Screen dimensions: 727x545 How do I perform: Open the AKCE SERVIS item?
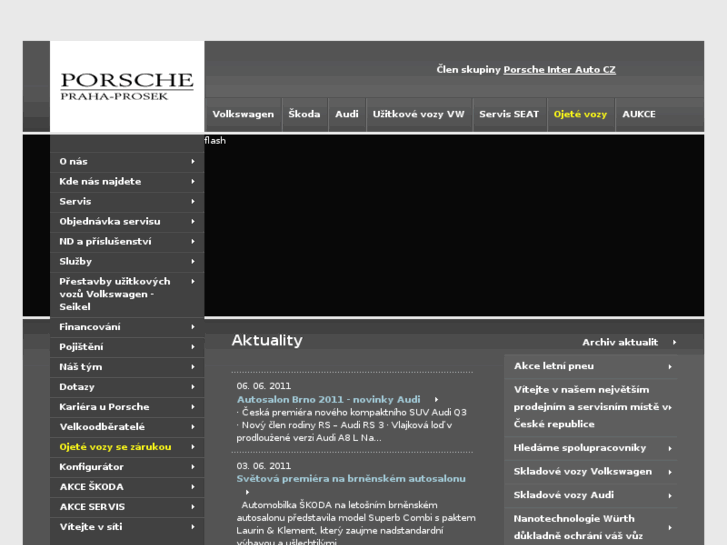point(127,507)
